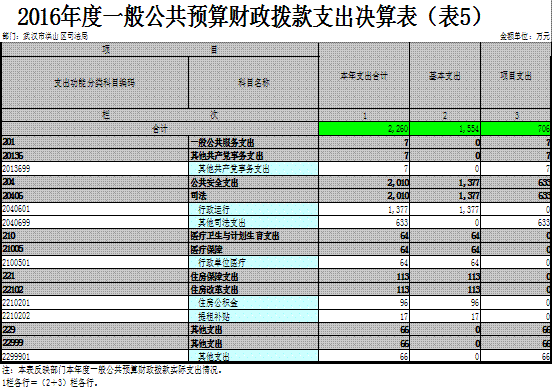Select the 住房公积金 item cell
The image size is (553, 391).
254,303
